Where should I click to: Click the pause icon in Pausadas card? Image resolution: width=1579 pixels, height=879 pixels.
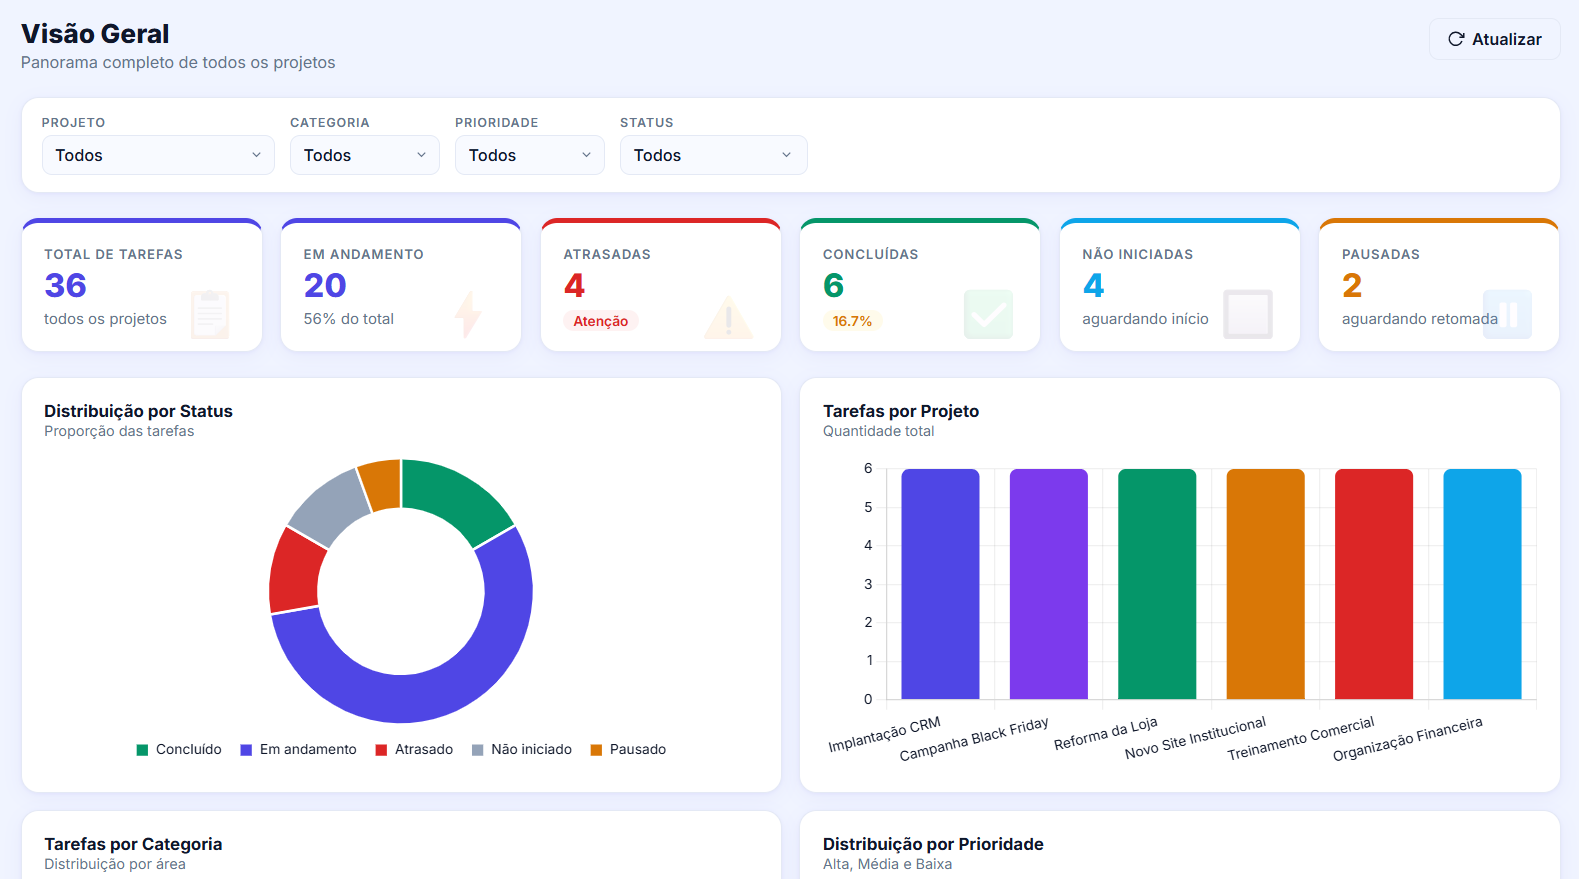1508,314
